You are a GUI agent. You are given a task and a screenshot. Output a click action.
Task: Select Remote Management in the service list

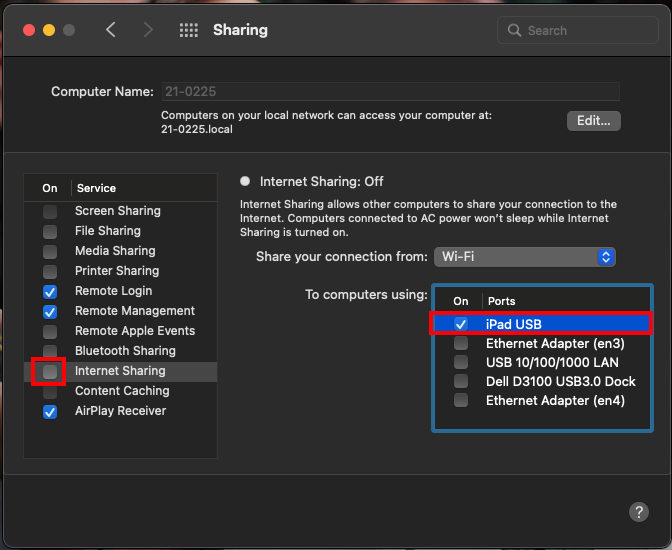click(134, 311)
